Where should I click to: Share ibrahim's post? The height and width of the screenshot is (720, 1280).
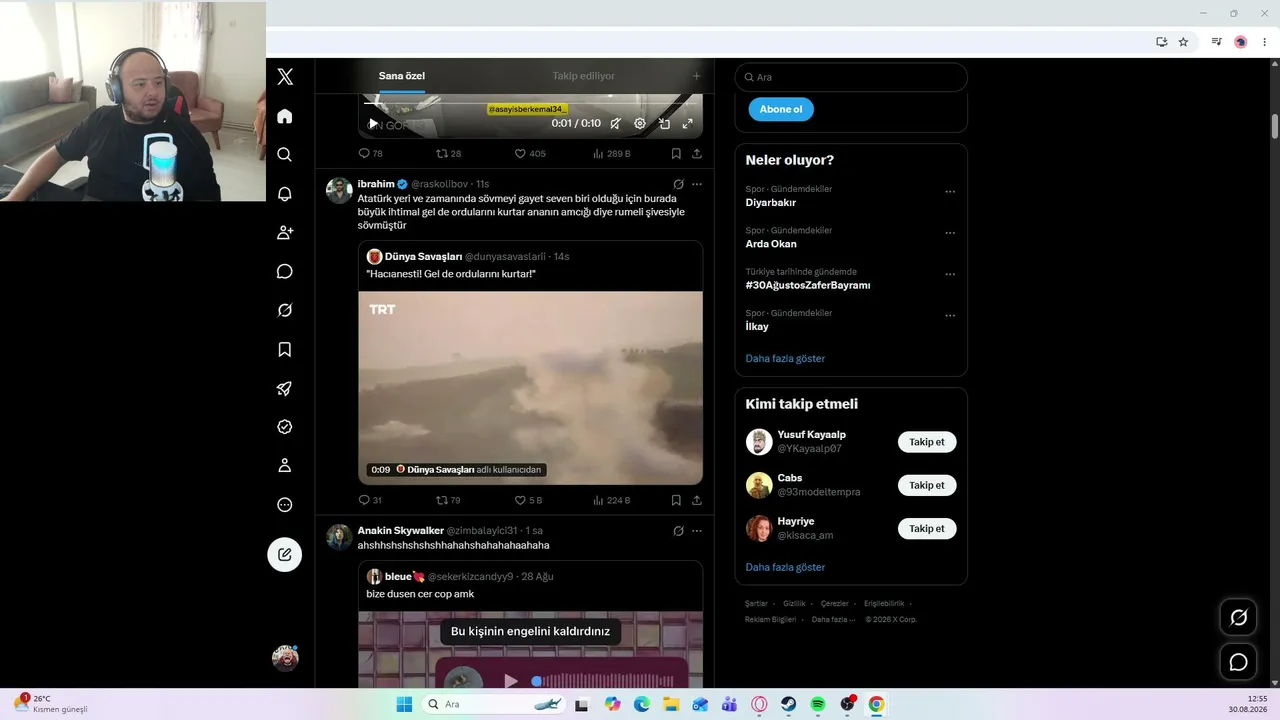[x=697, y=500]
